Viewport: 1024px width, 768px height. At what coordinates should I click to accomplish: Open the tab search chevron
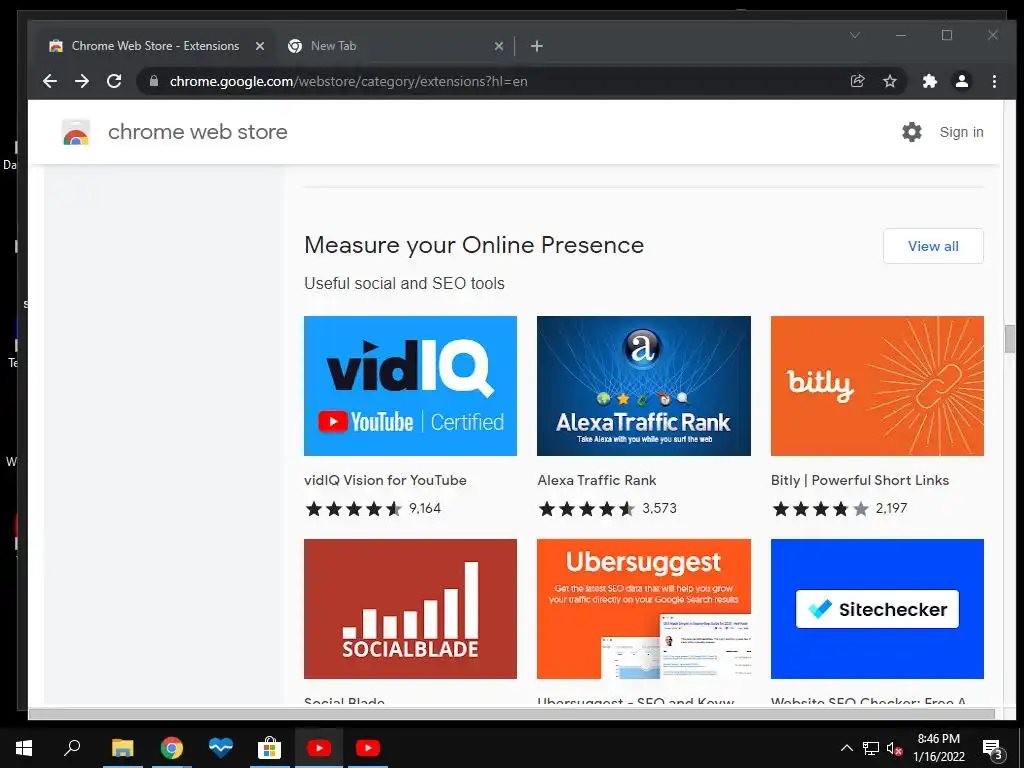(x=855, y=35)
